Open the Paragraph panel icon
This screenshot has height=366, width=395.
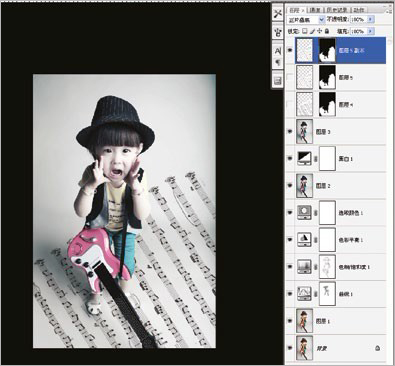point(278,62)
